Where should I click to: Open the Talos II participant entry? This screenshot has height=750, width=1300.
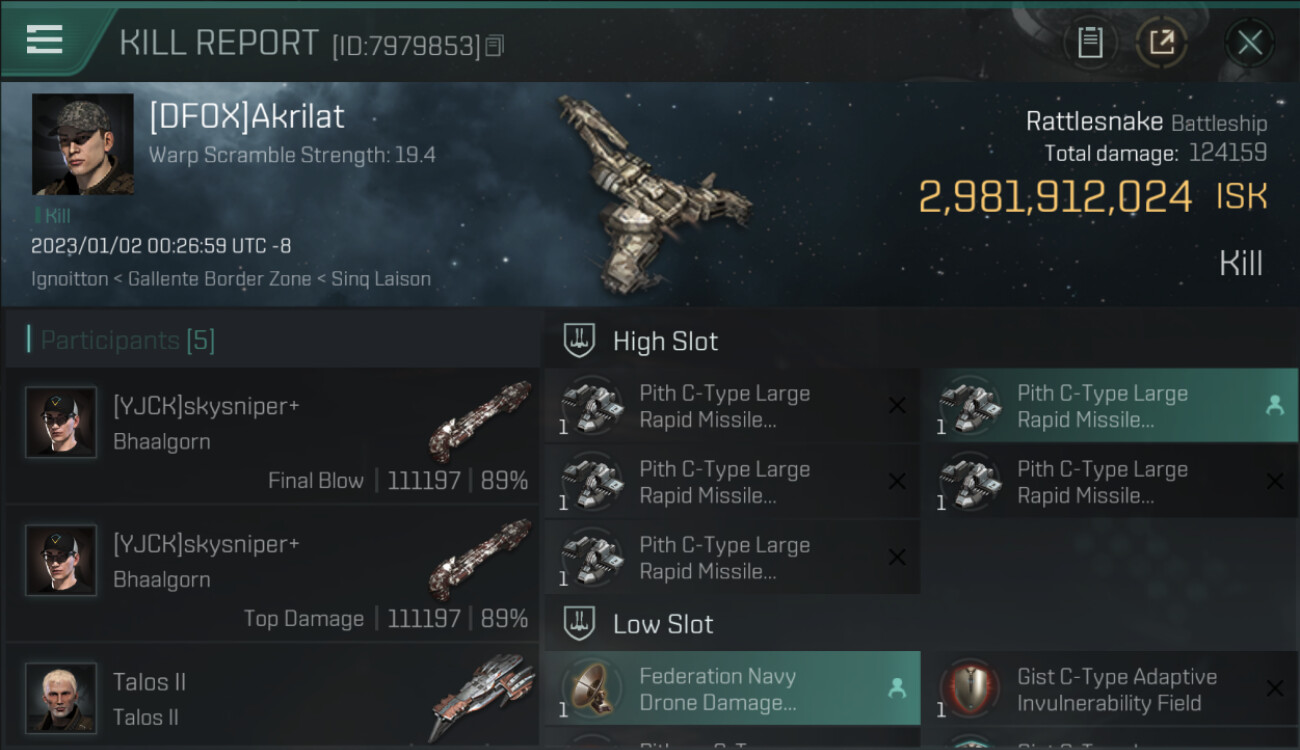pyautogui.click(x=272, y=697)
